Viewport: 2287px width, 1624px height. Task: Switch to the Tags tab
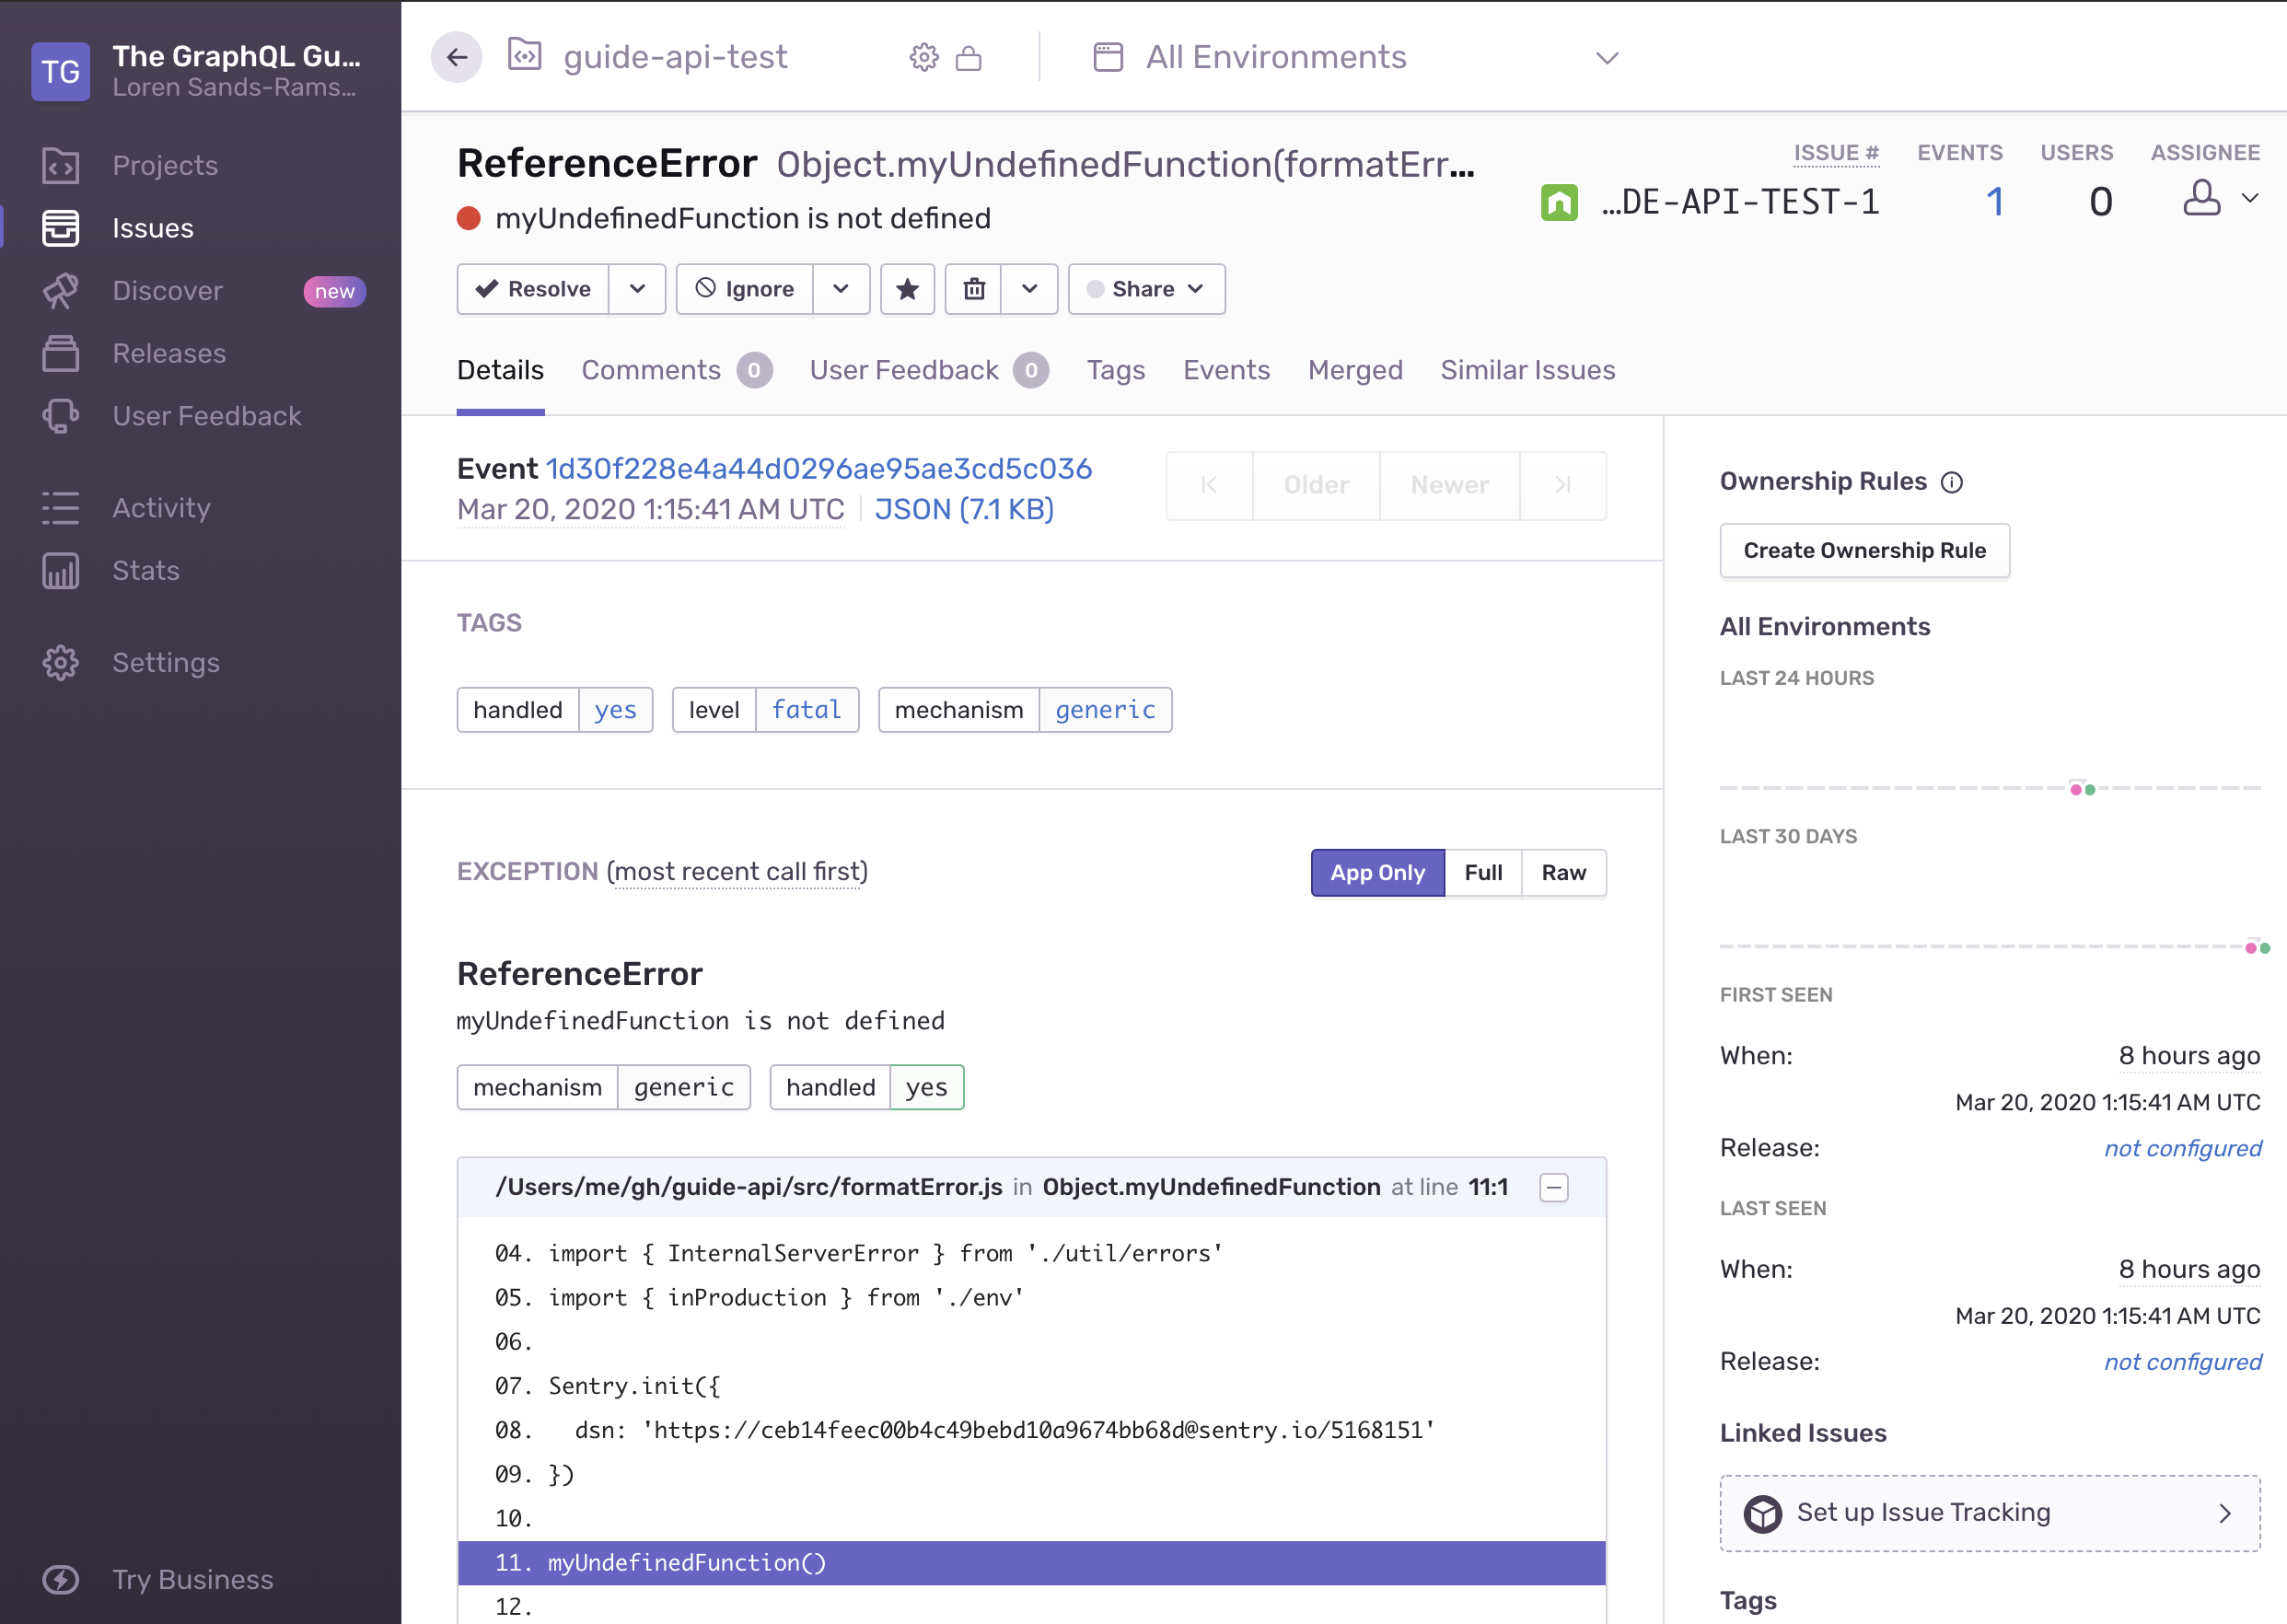pos(1116,370)
